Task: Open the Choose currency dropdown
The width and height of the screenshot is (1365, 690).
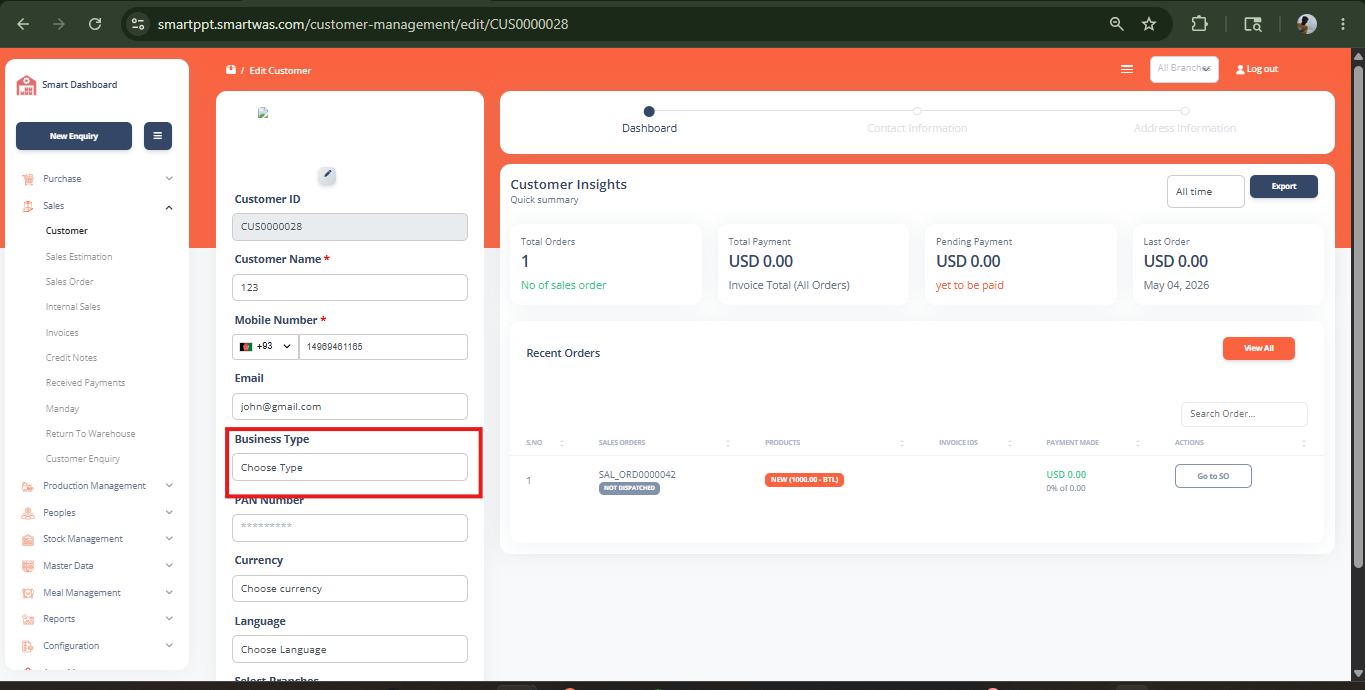Action: coord(350,589)
